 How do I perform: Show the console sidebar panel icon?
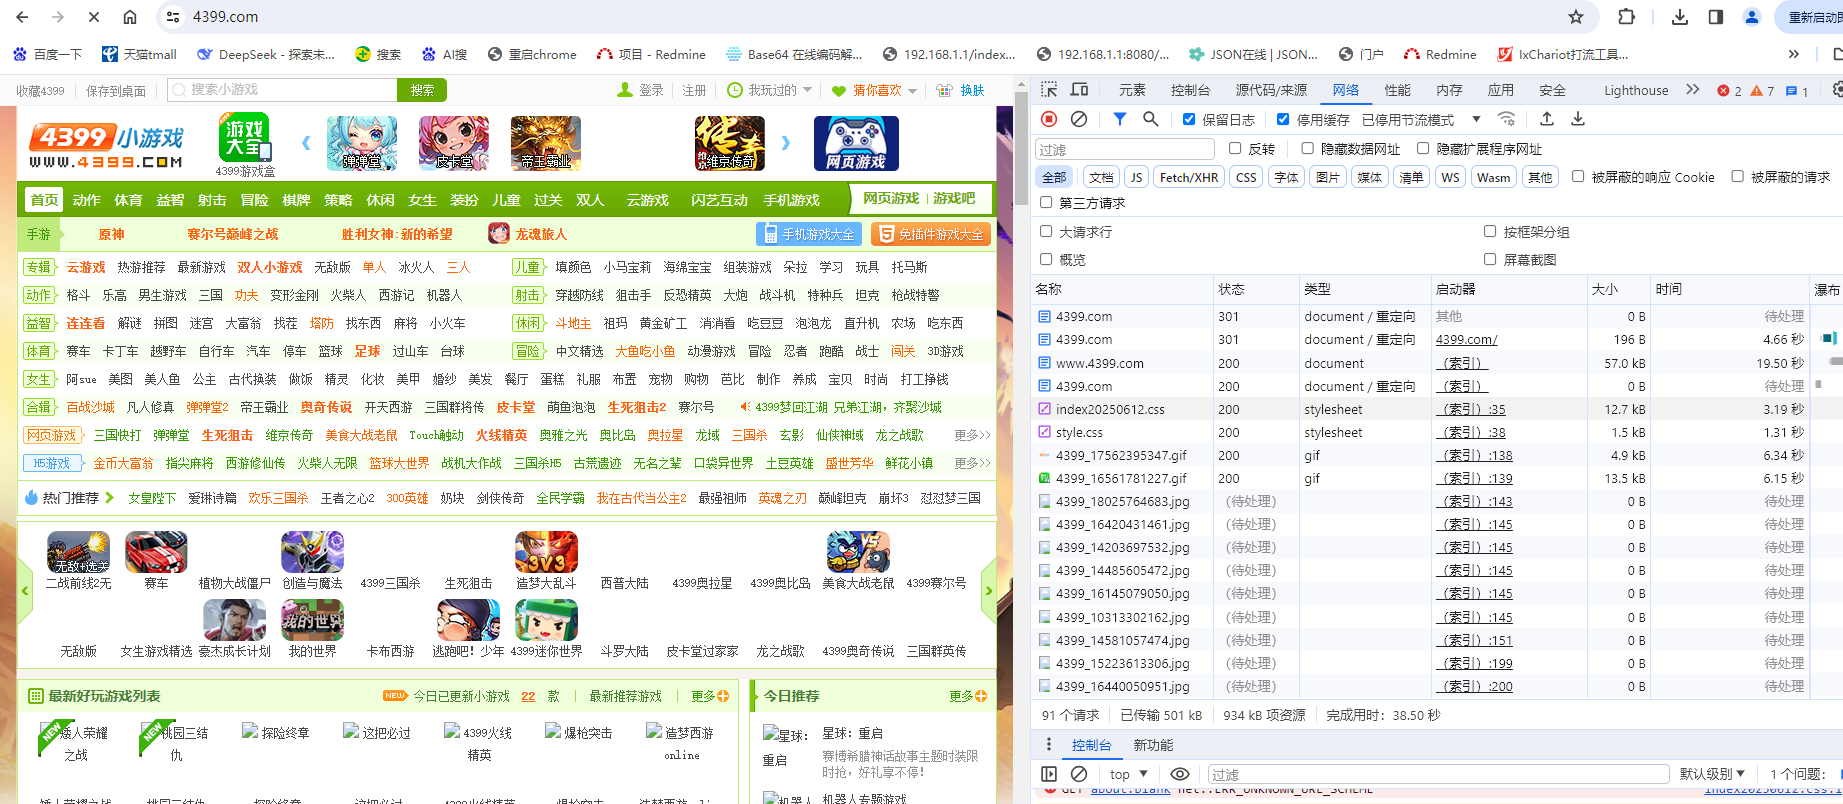1049,774
